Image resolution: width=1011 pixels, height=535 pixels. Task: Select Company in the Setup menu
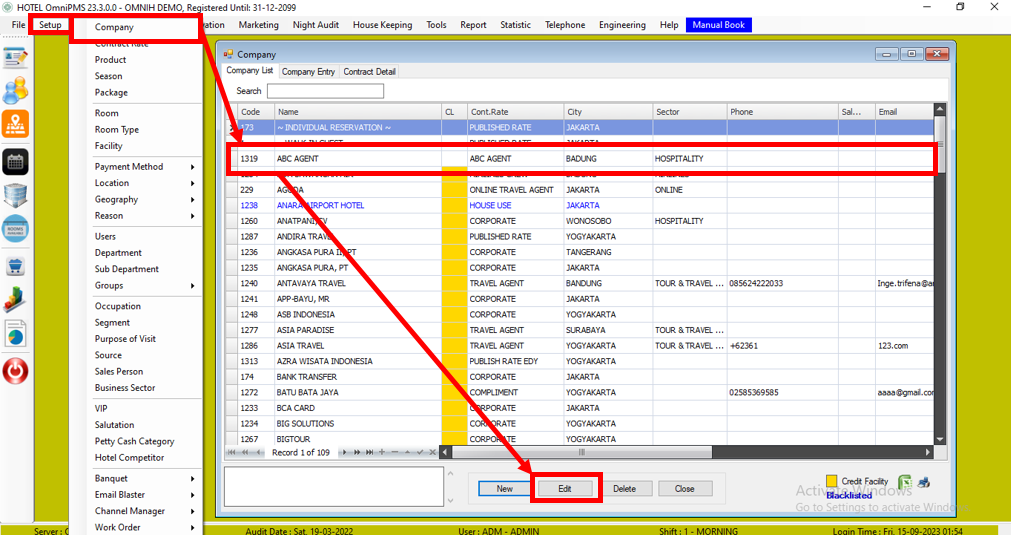(114, 27)
